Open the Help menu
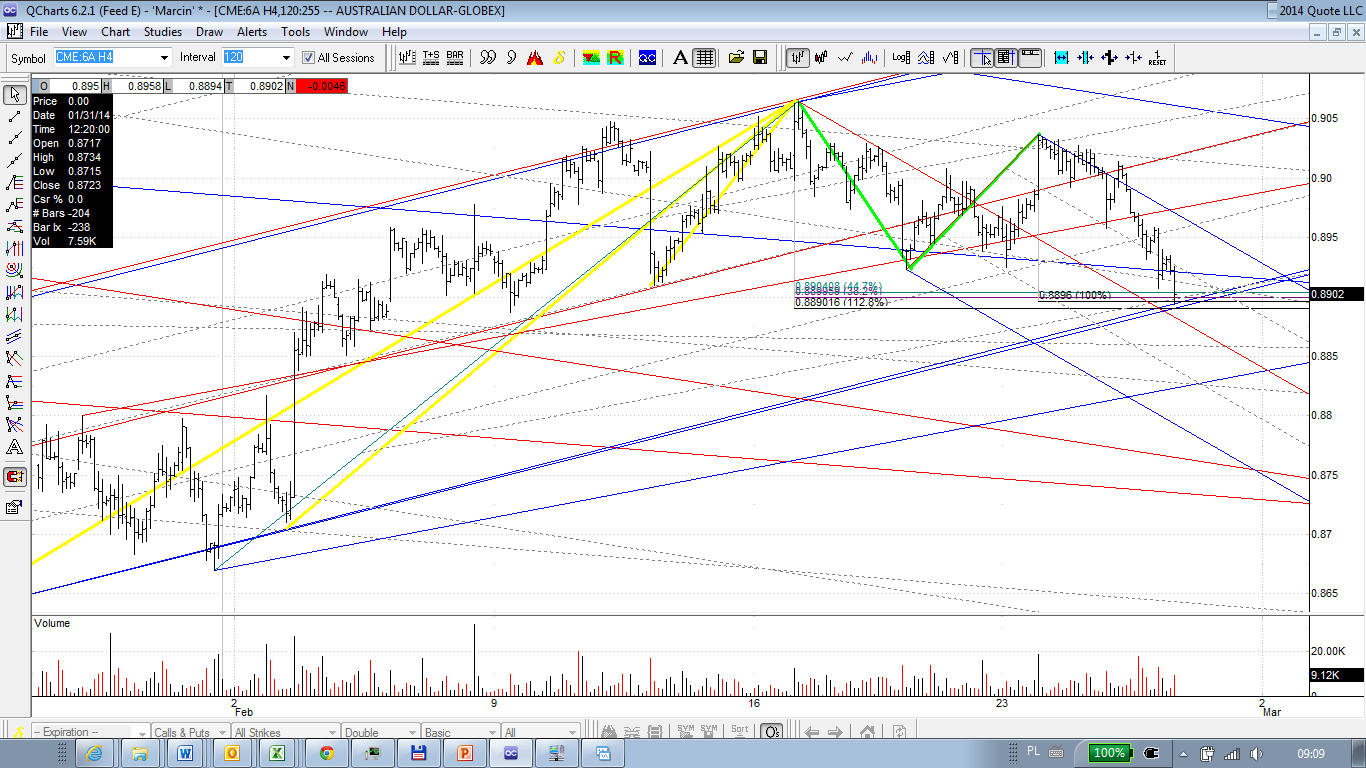 394,32
